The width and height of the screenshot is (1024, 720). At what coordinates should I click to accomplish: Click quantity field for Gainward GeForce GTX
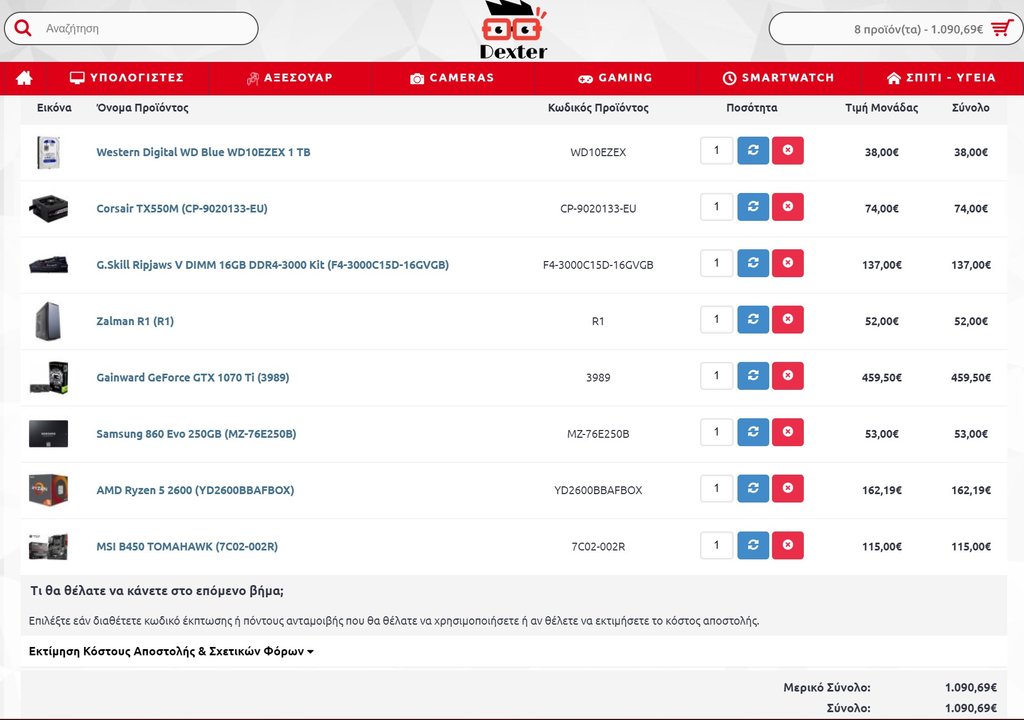tap(716, 376)
